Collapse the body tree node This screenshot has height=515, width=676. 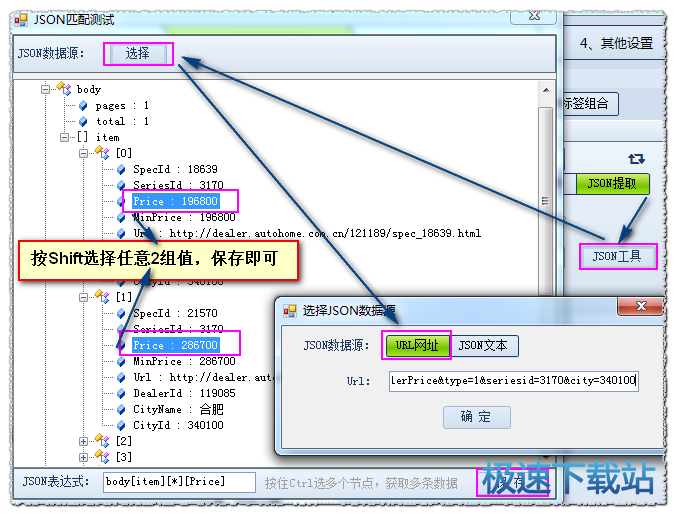pos(46,89)
